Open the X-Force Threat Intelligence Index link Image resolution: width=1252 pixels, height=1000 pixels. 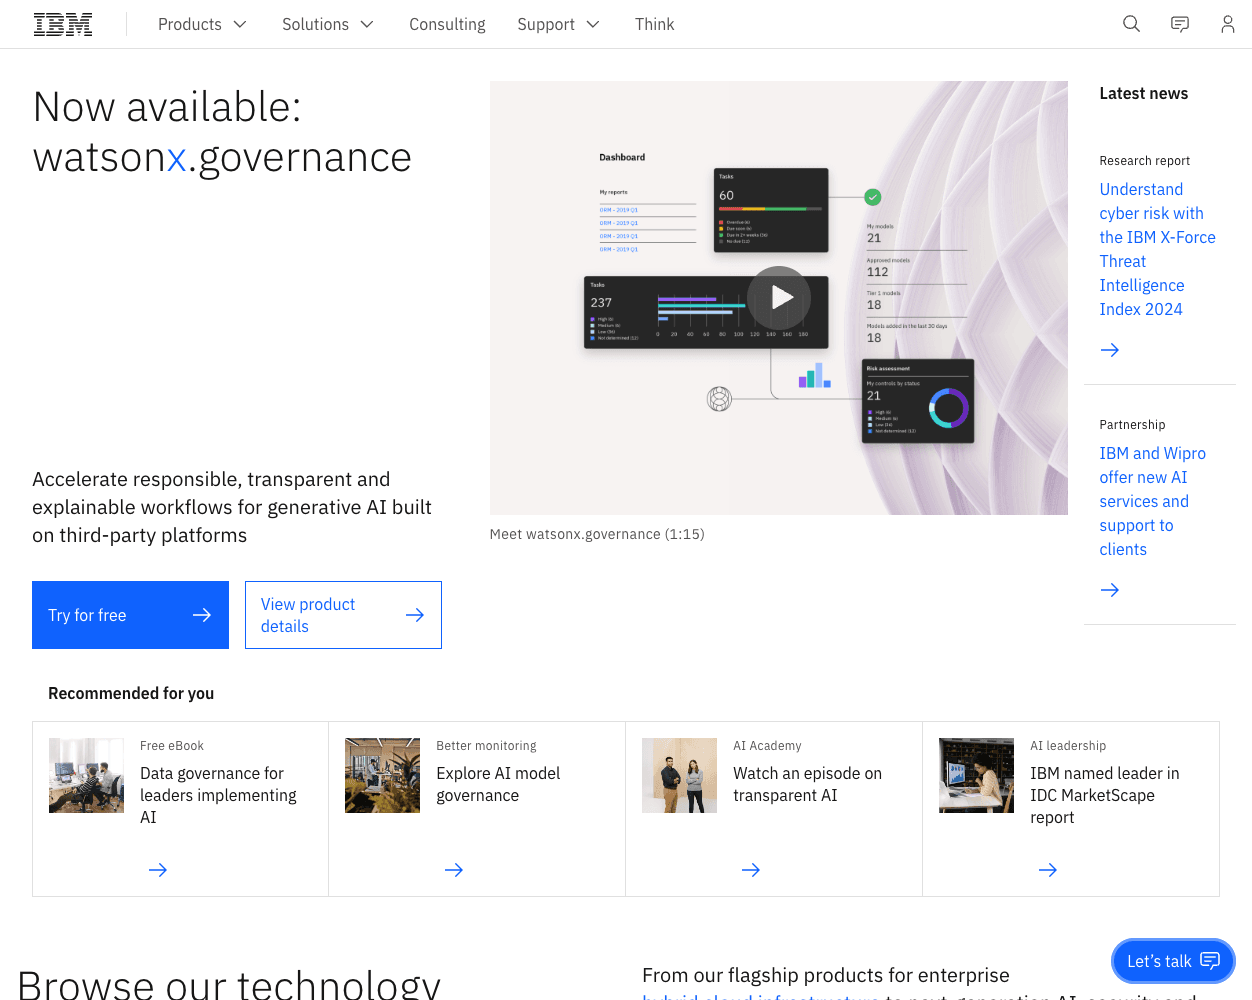(x=1157, y=249)
